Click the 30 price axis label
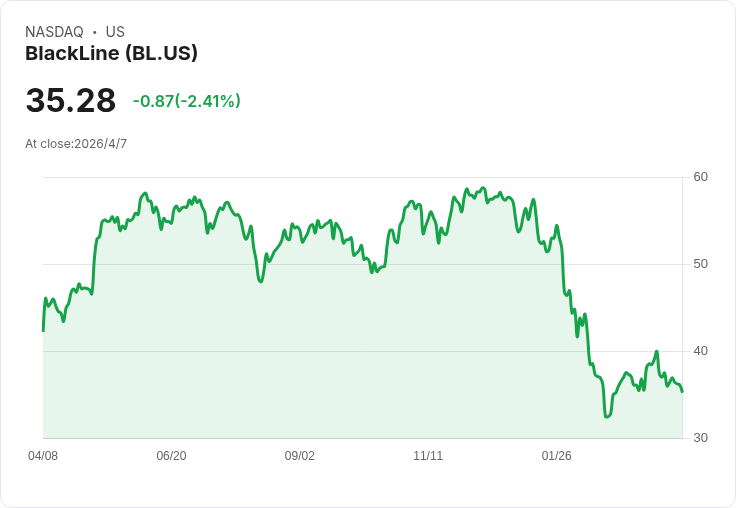The image size is (736, 508). [700, 438]
